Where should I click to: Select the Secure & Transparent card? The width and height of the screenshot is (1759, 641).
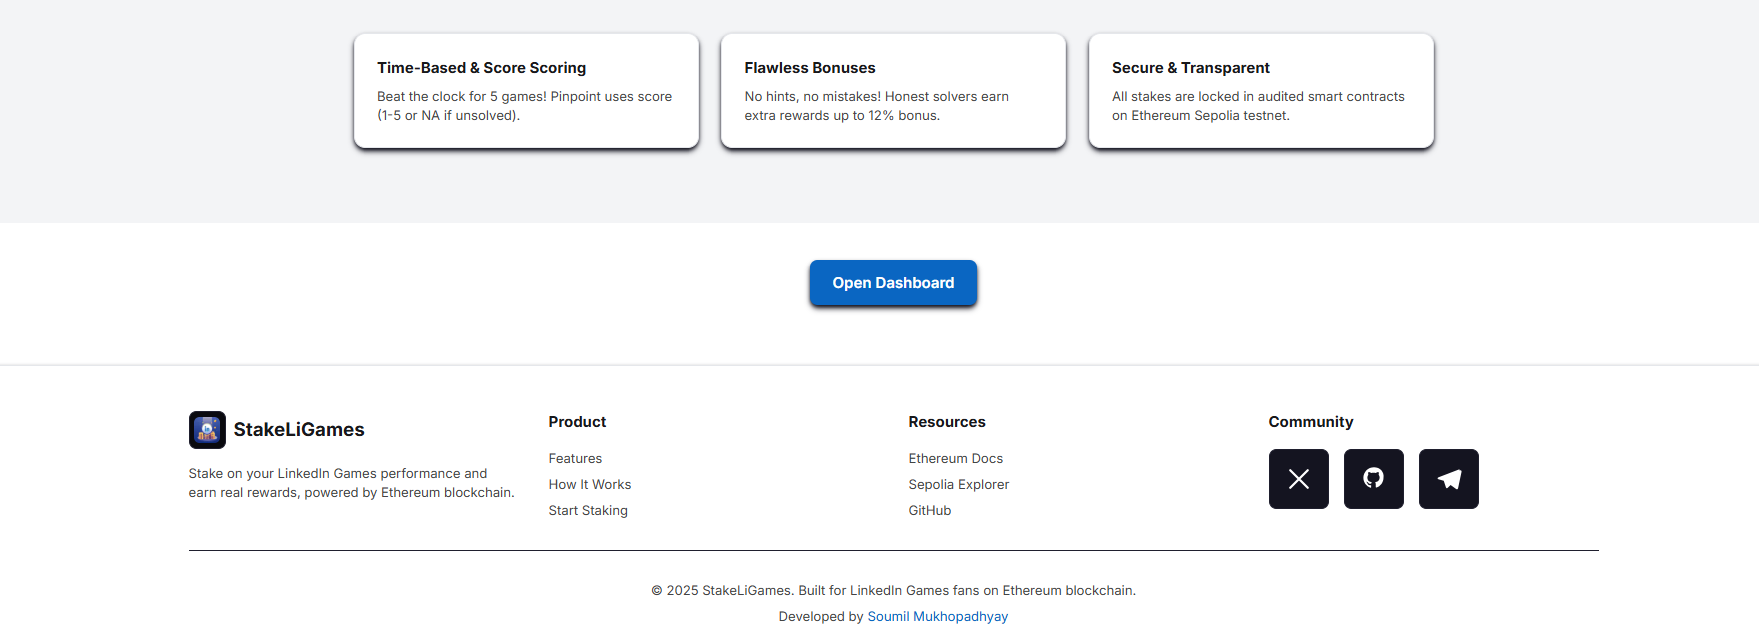[1260, 91]
